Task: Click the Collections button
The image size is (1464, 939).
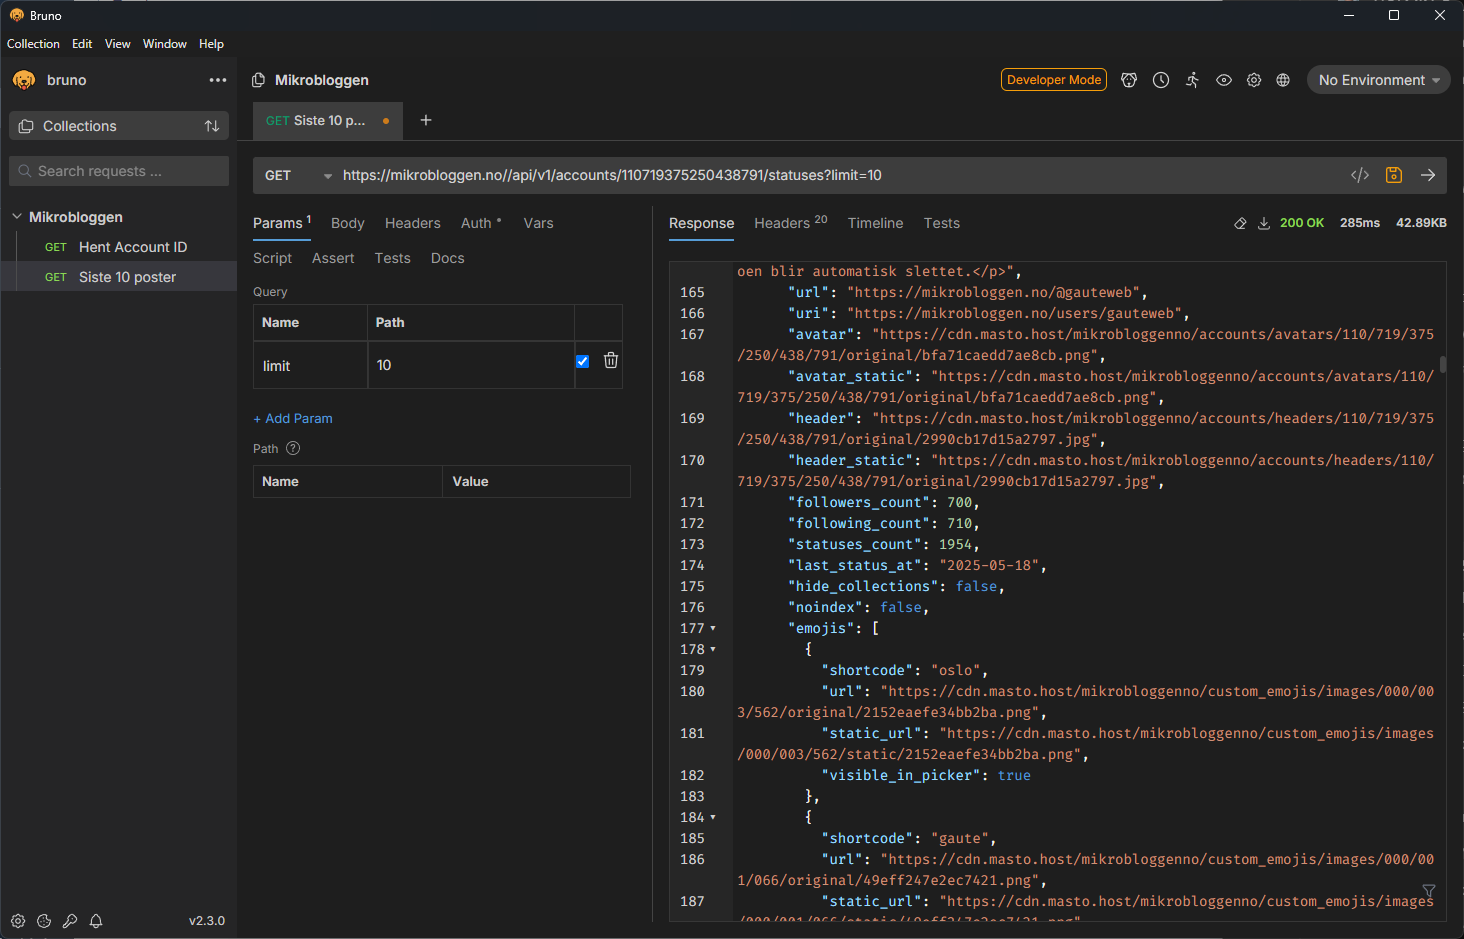Action: click(x=119, y=126)
